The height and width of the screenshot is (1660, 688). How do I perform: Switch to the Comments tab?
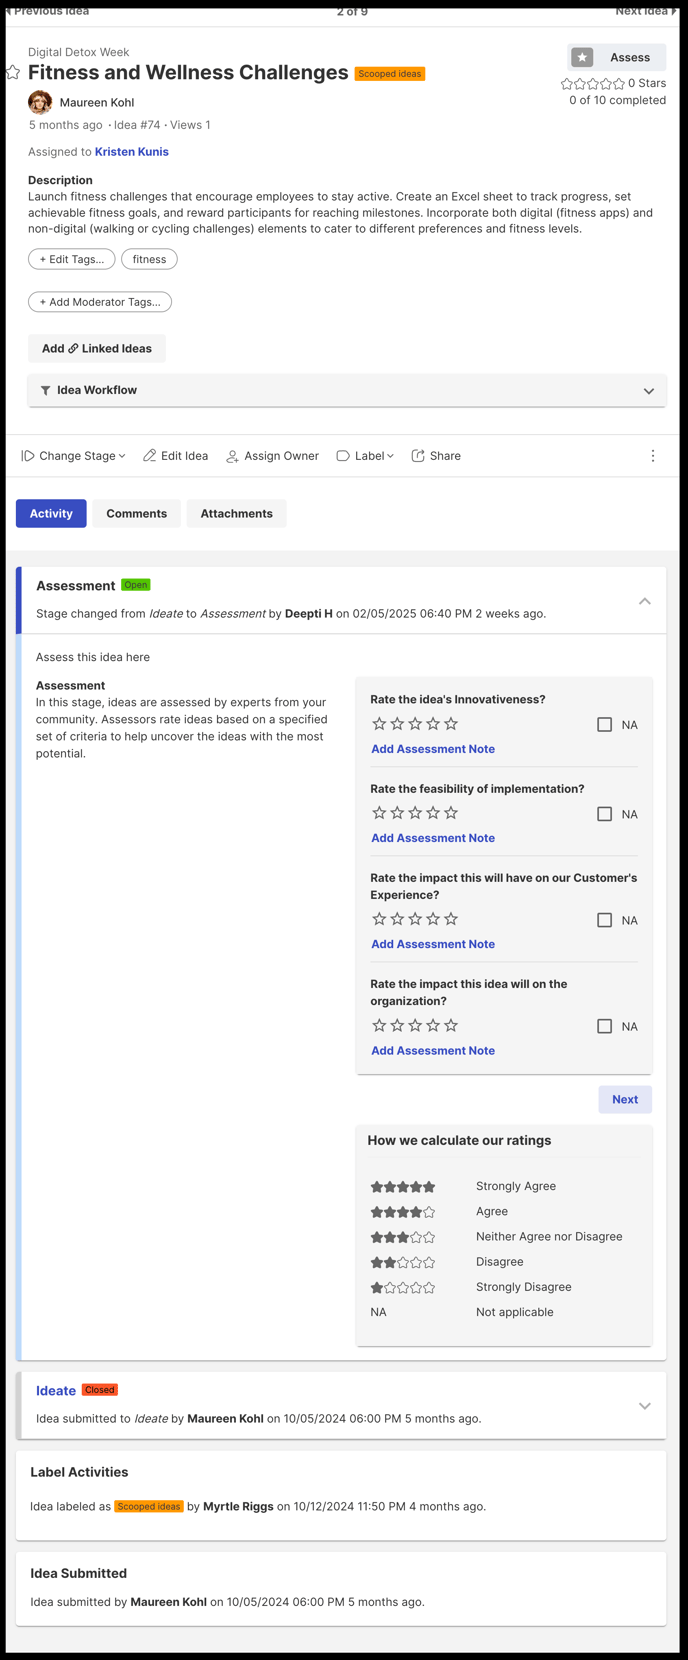click(137, 514)
